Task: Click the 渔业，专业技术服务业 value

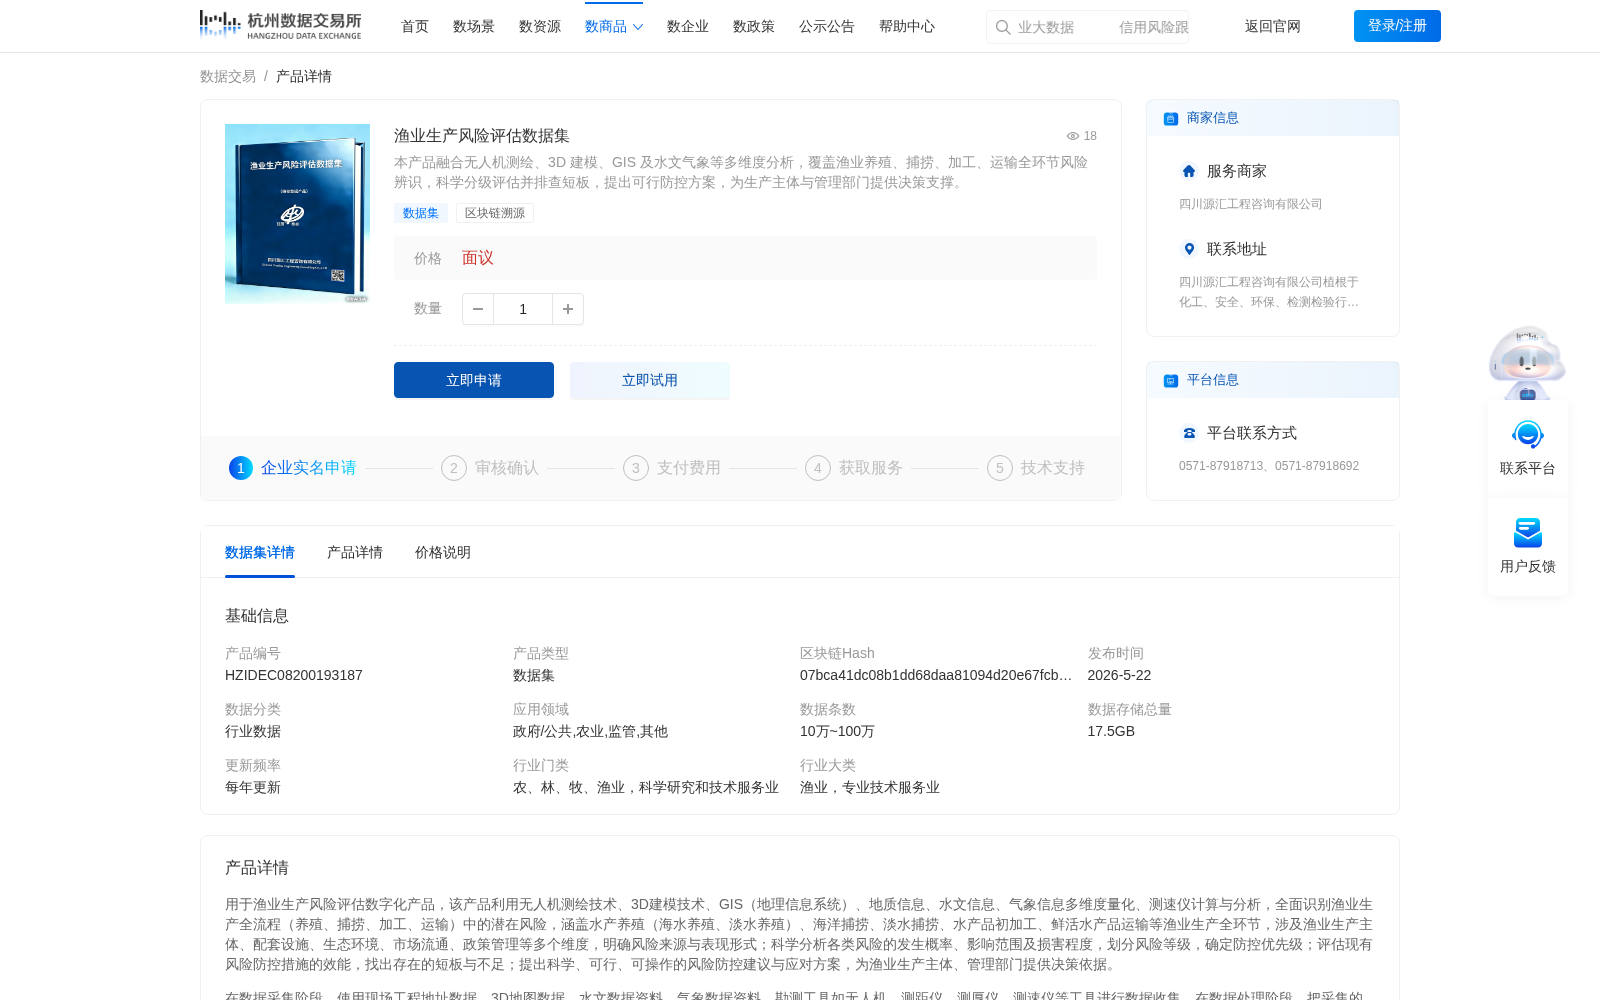Action: [x=870, y=787]
